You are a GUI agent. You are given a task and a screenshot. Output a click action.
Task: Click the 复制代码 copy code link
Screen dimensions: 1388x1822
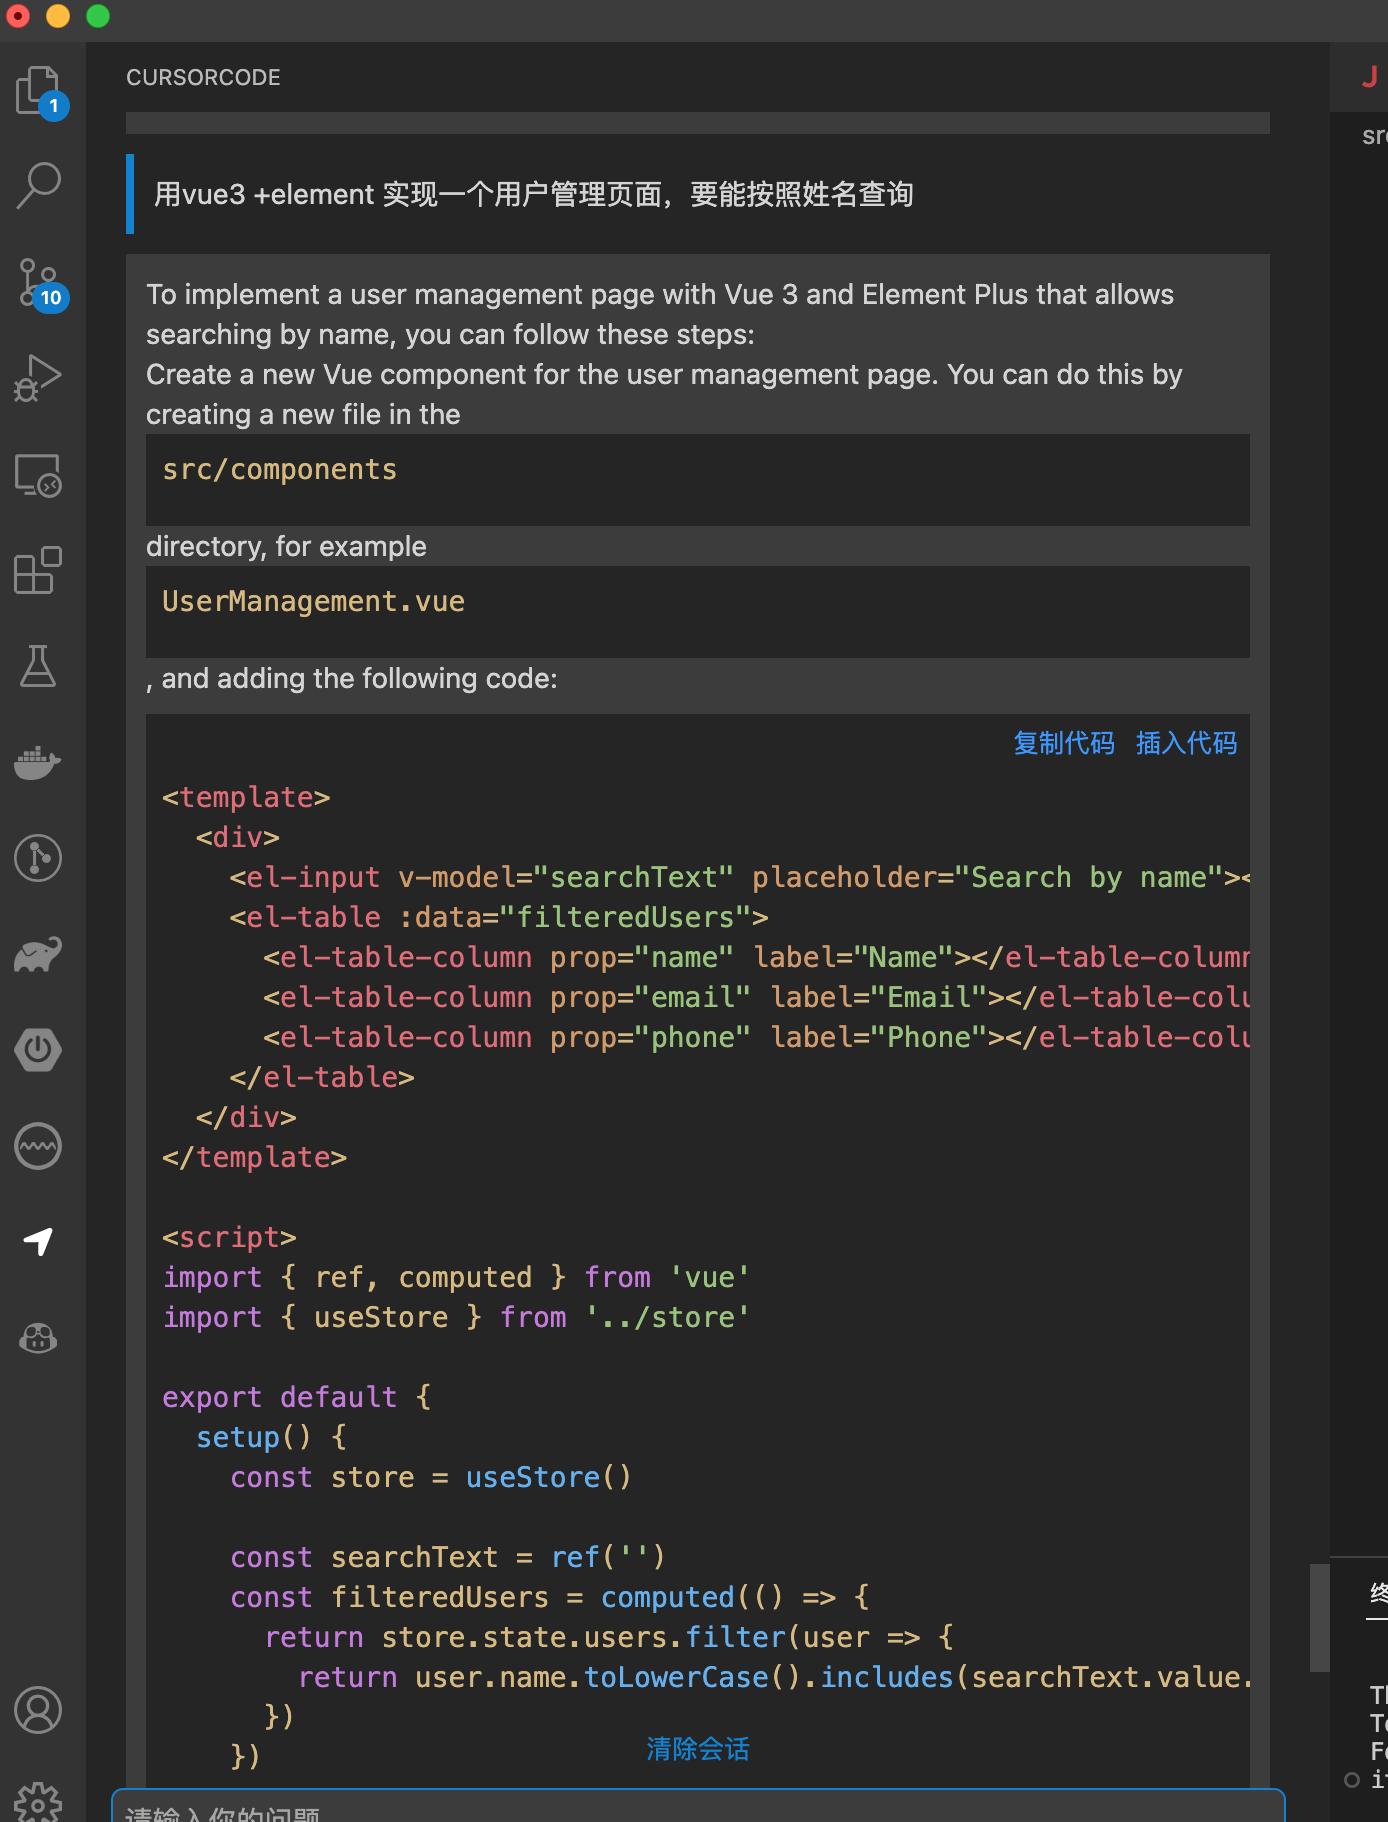click(x=1063, y=743)
